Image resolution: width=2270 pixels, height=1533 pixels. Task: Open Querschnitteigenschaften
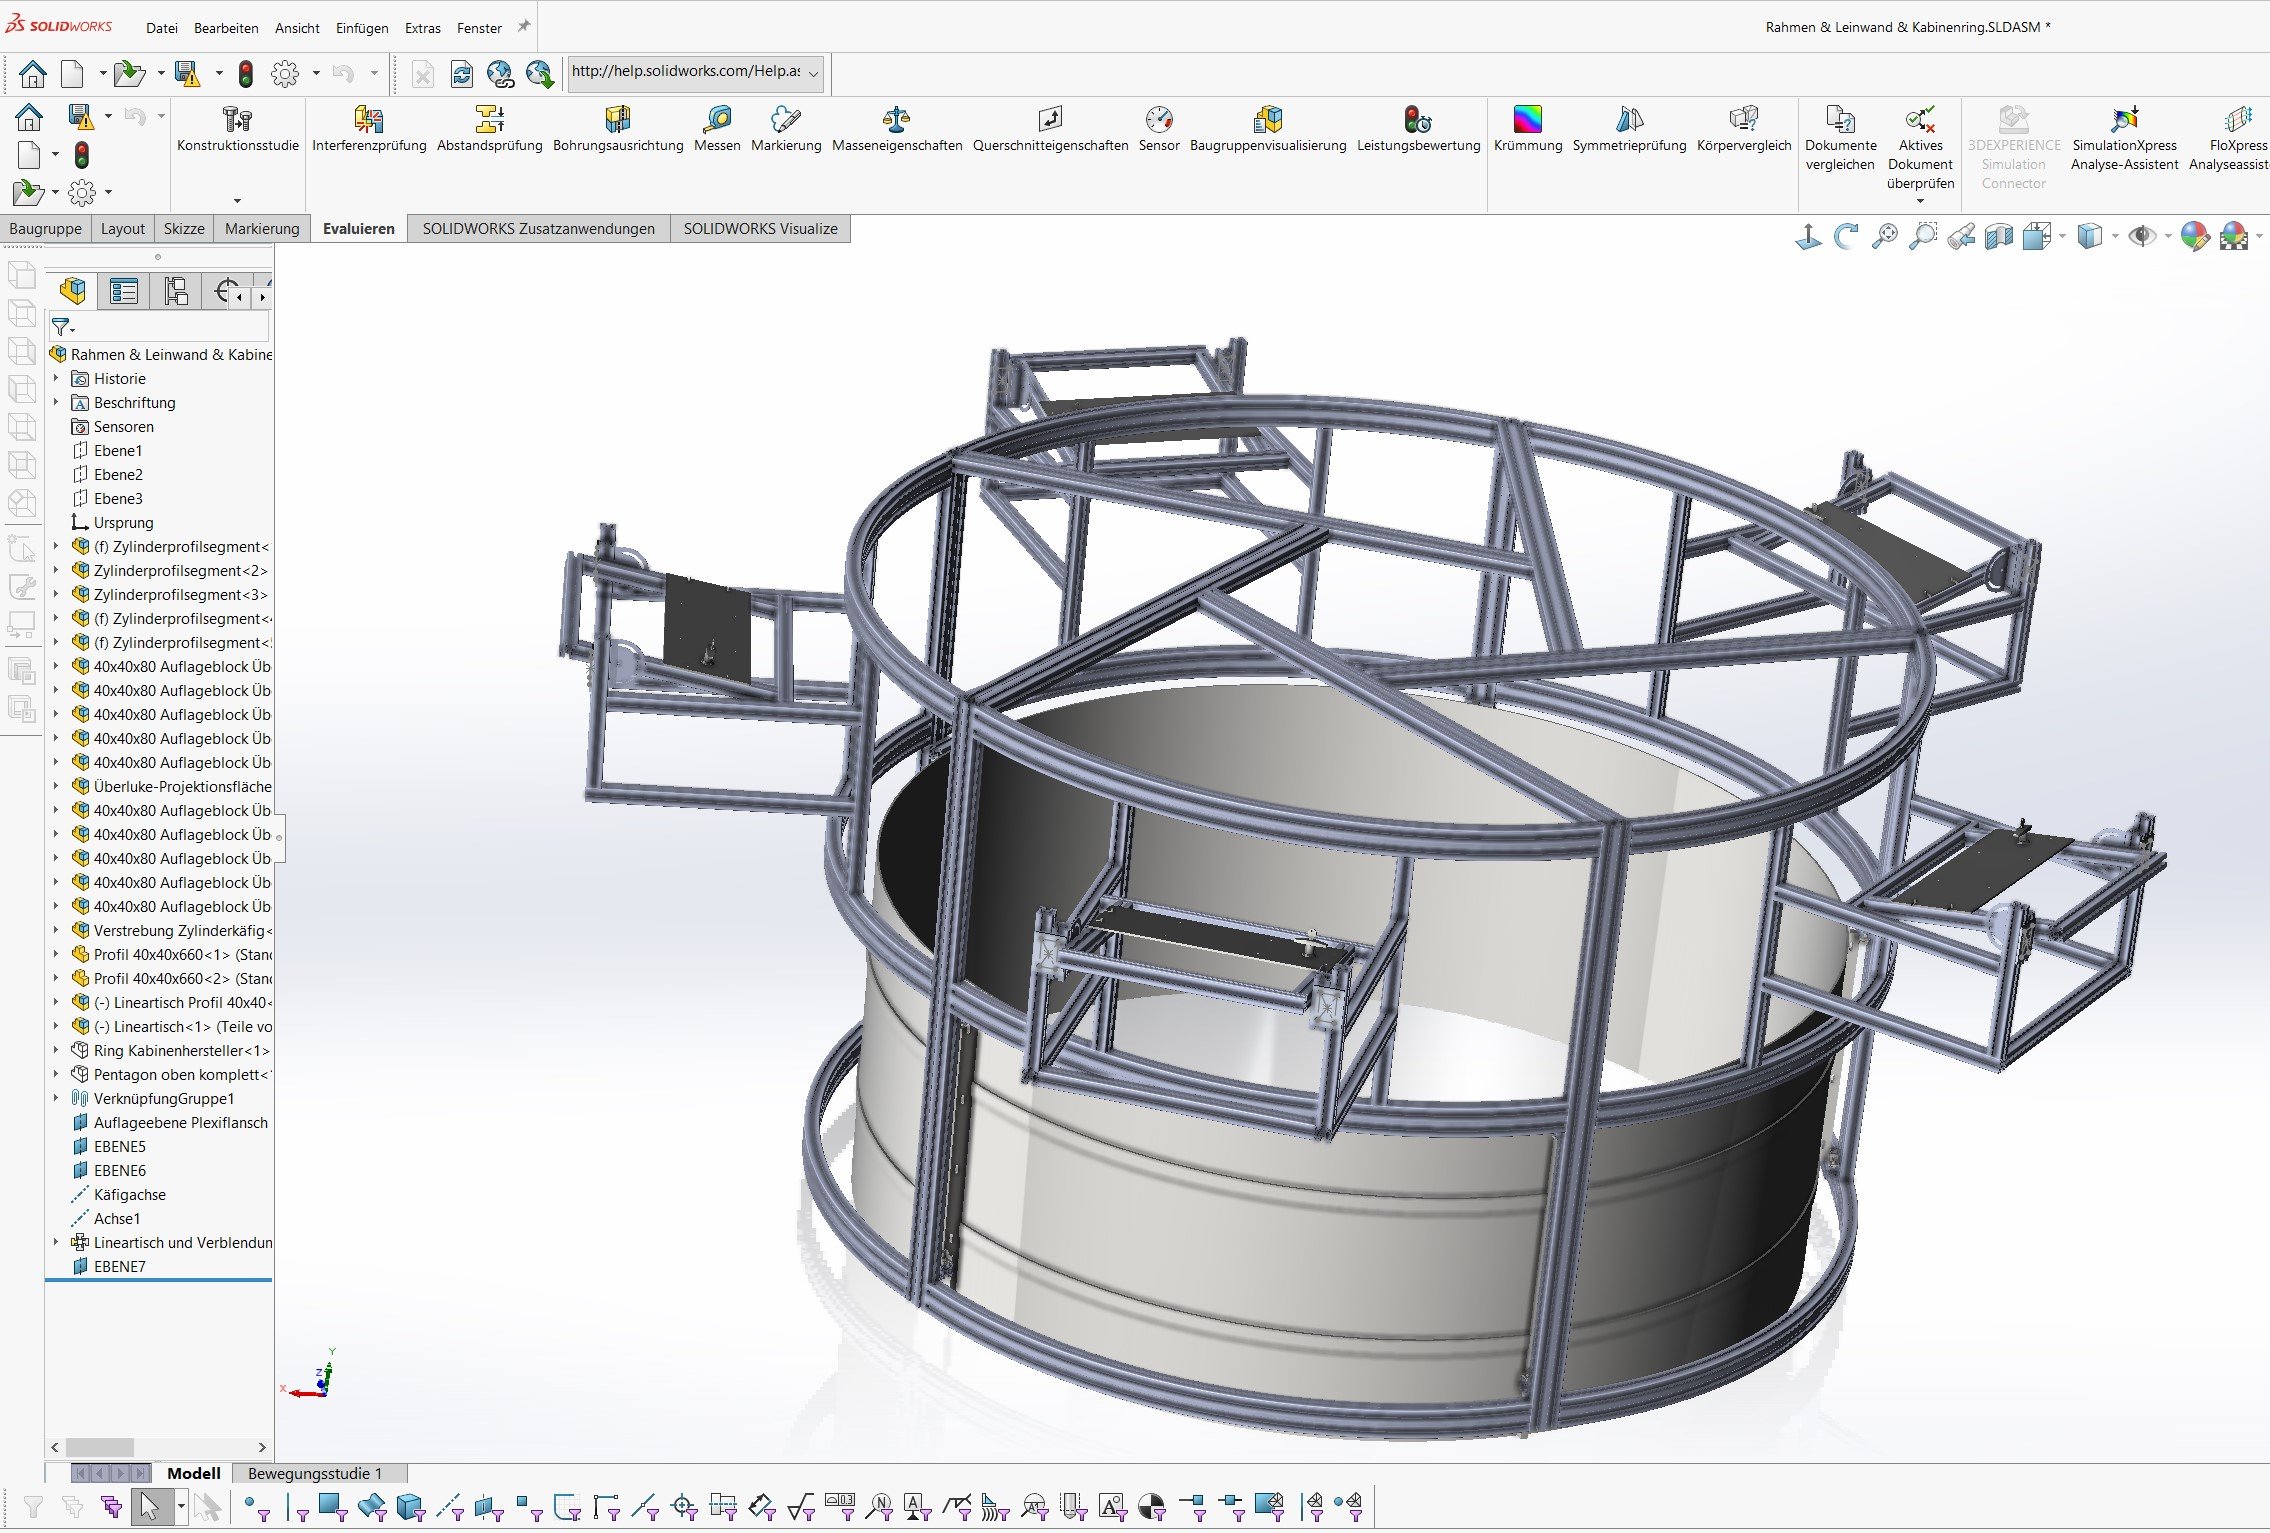tap(1050, 130)
